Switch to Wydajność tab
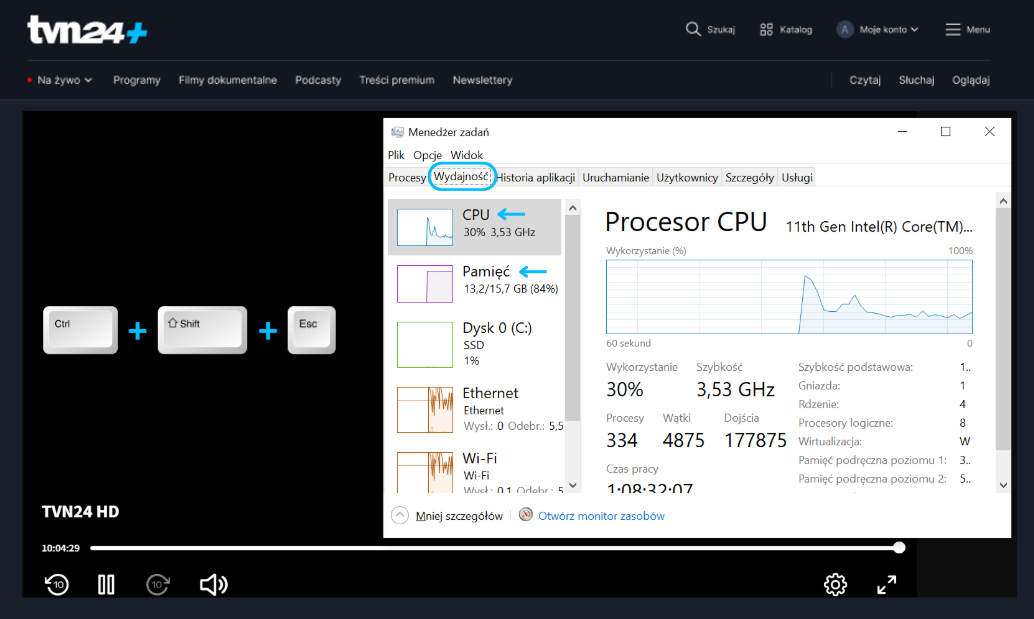 coord(461,177)
